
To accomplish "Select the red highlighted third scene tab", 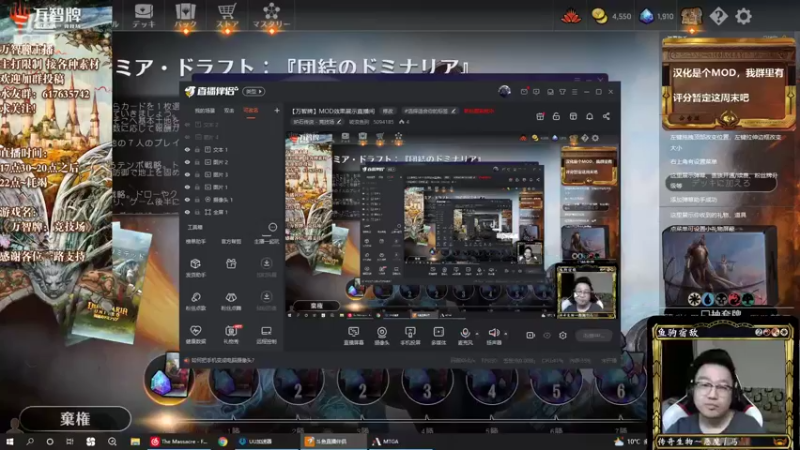I will click(x=251, y=110).
